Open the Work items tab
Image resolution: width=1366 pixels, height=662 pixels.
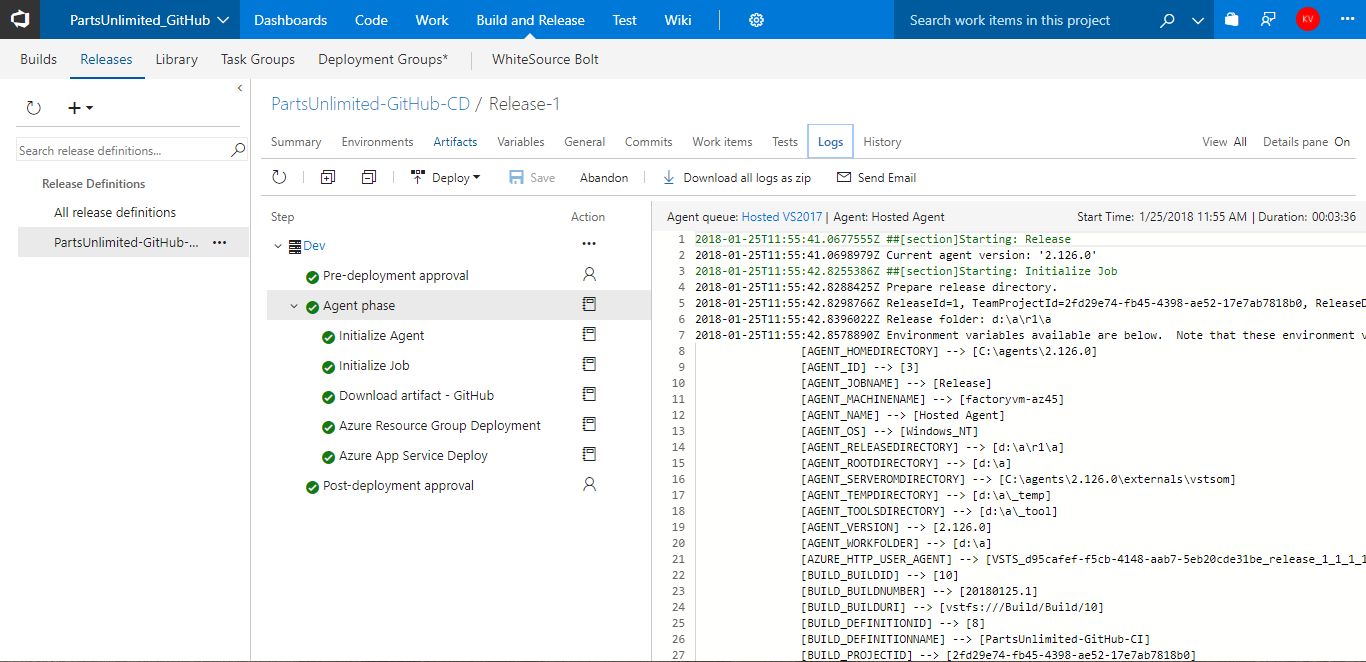(722, 142)
